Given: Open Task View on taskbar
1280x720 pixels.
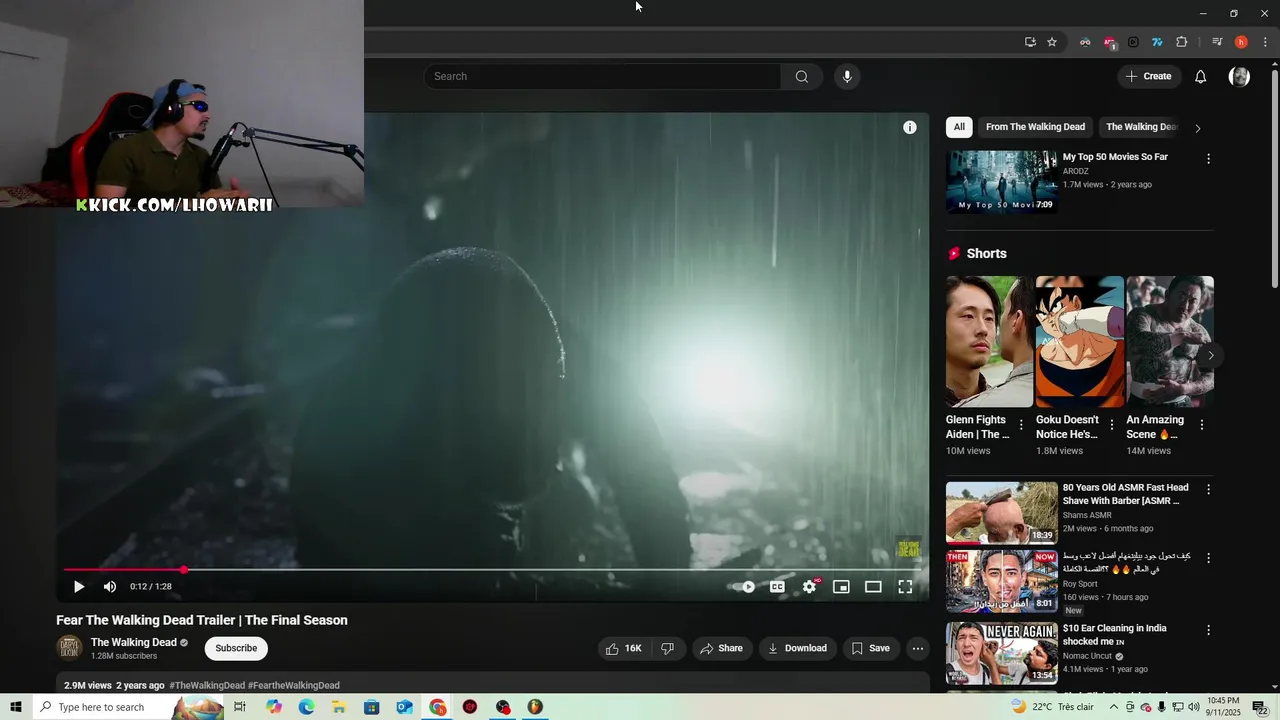Looking at the screenshot, I should click(240, 707).
